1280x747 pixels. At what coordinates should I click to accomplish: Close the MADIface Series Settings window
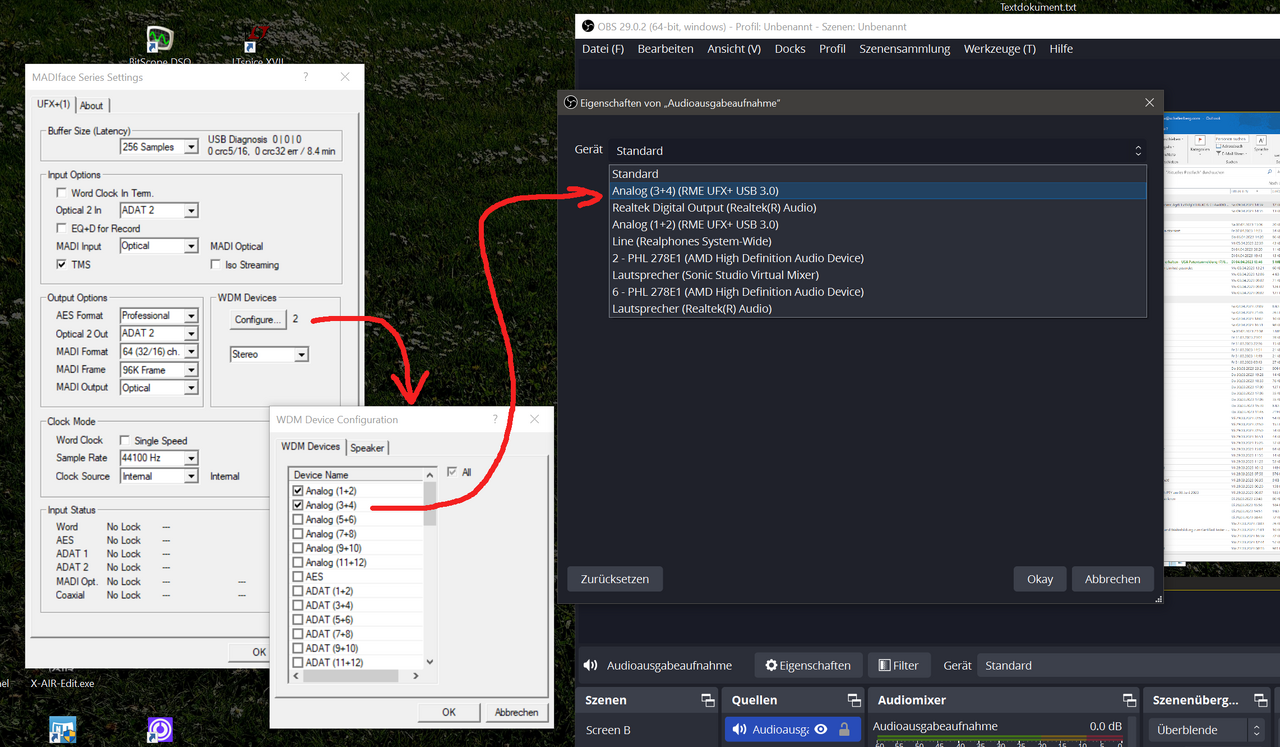(345, 77)
